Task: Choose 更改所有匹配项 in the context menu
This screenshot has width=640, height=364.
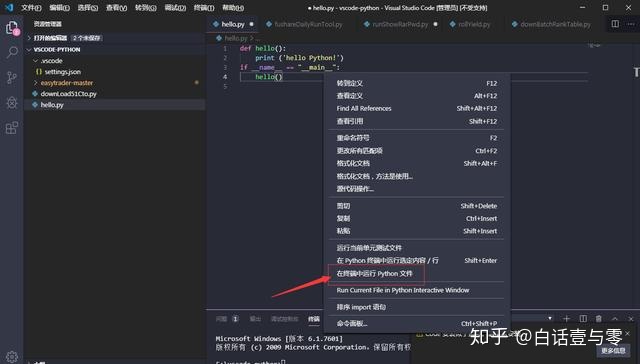Action: pos(416,151)
